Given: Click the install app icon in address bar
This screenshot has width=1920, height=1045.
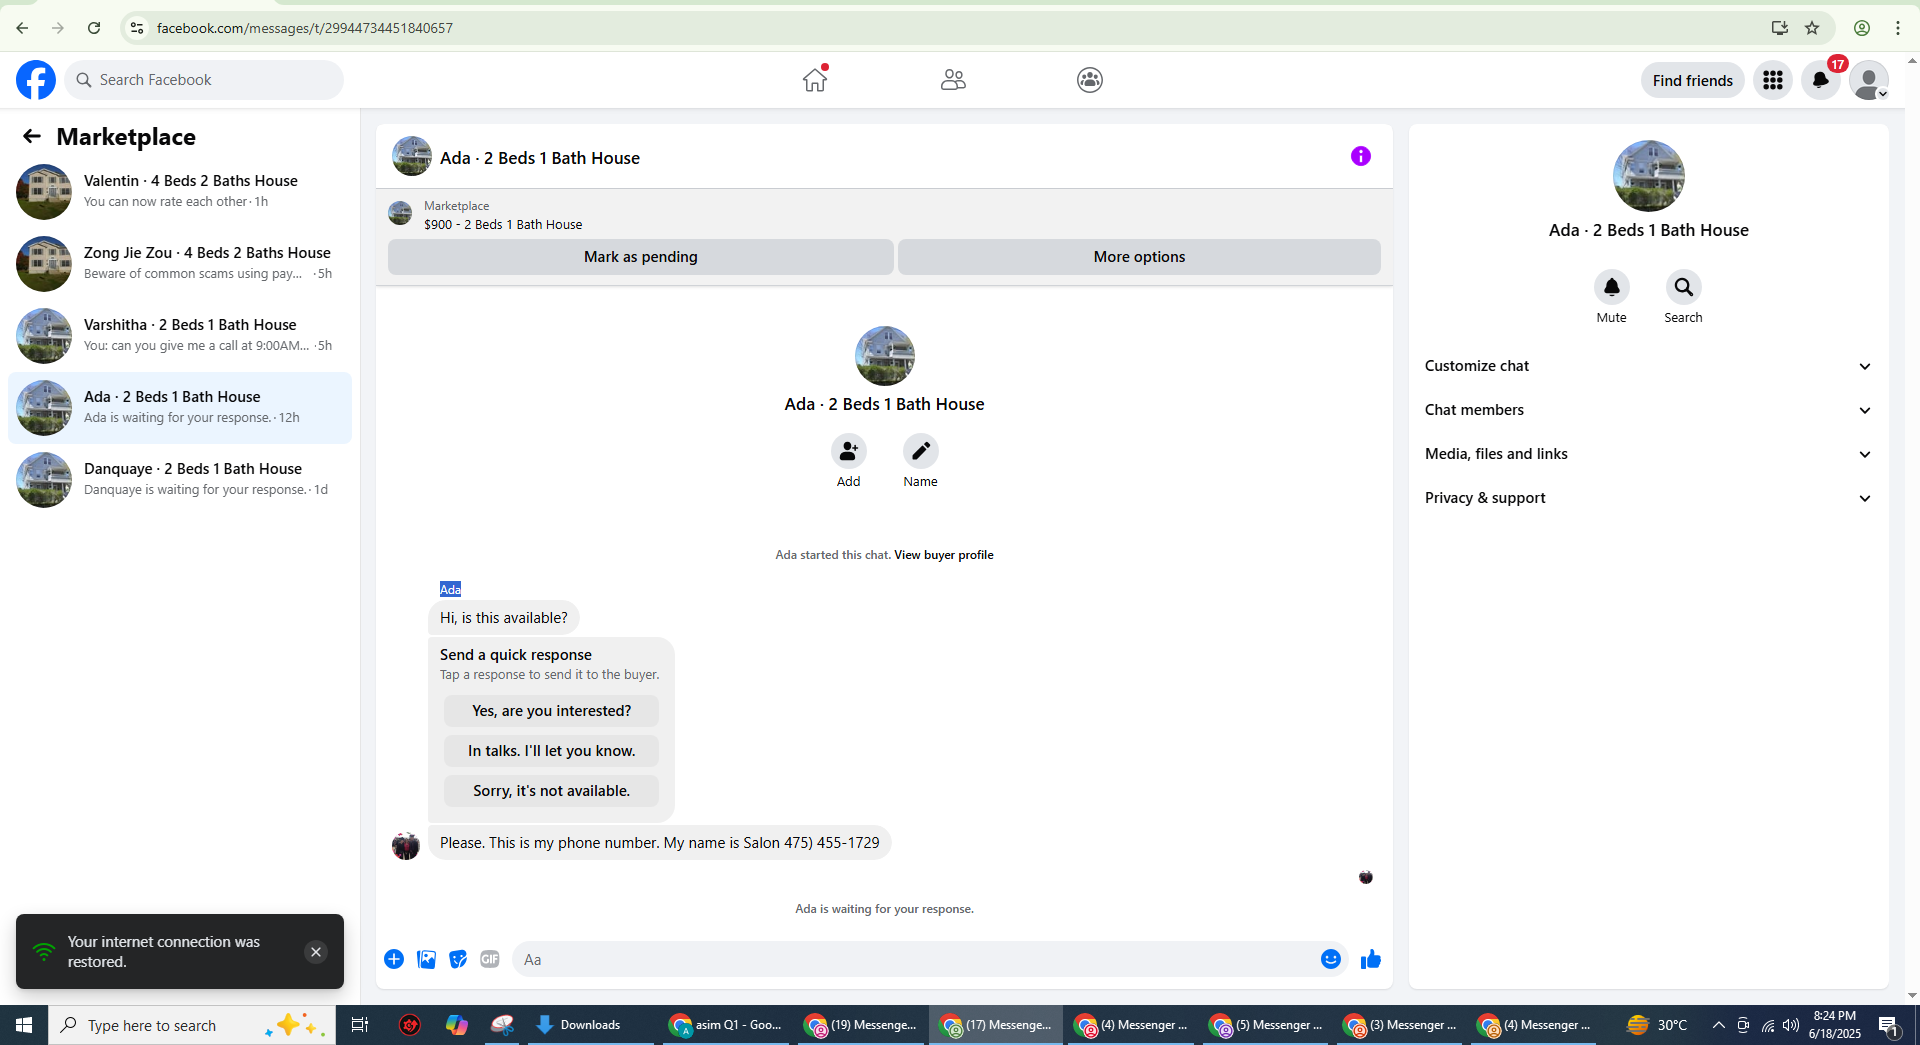Looking at the screenshot, I should tap(1779, 28).
